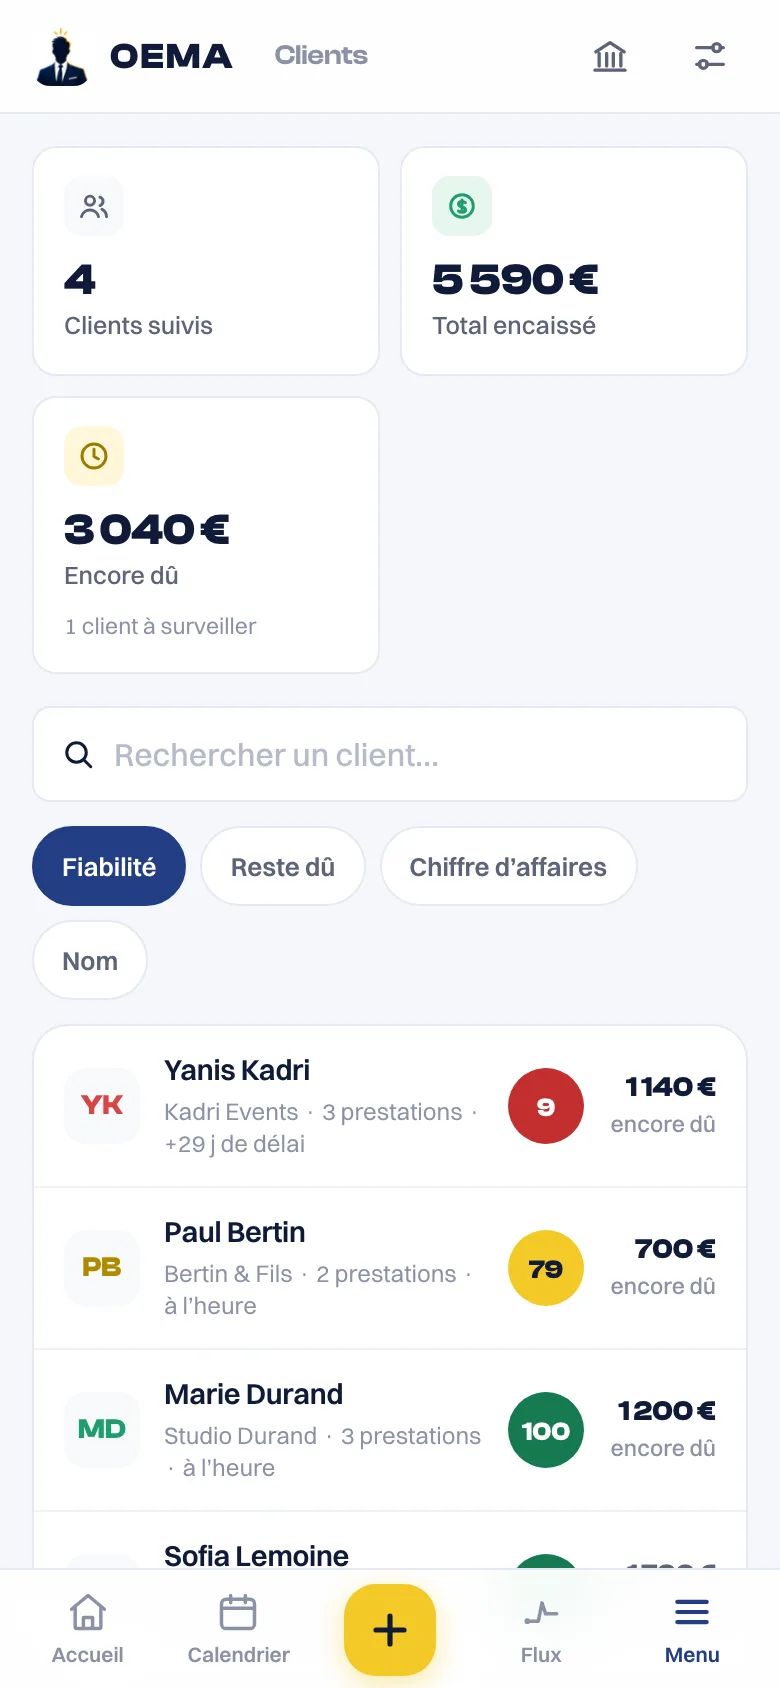Open Marie Durand client details
The width and height of the screenshot is (780, 1688).
pyautogui.click(x=390, y=1431)
